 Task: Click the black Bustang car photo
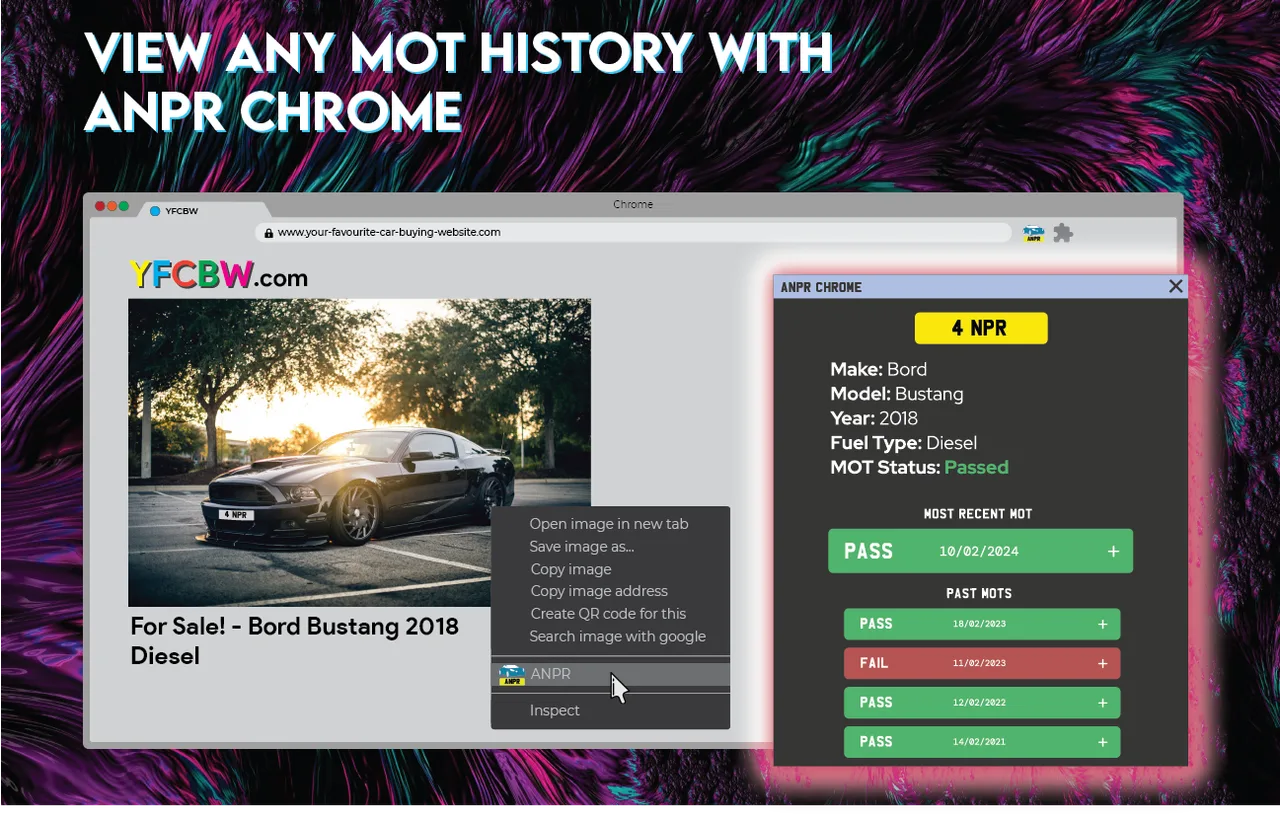[x=359, y=452]
